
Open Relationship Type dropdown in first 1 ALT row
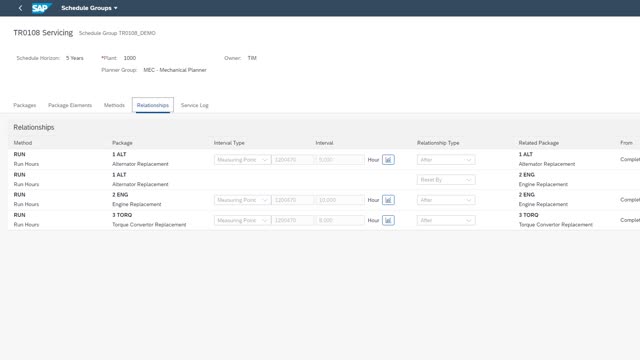pos(446,160)
